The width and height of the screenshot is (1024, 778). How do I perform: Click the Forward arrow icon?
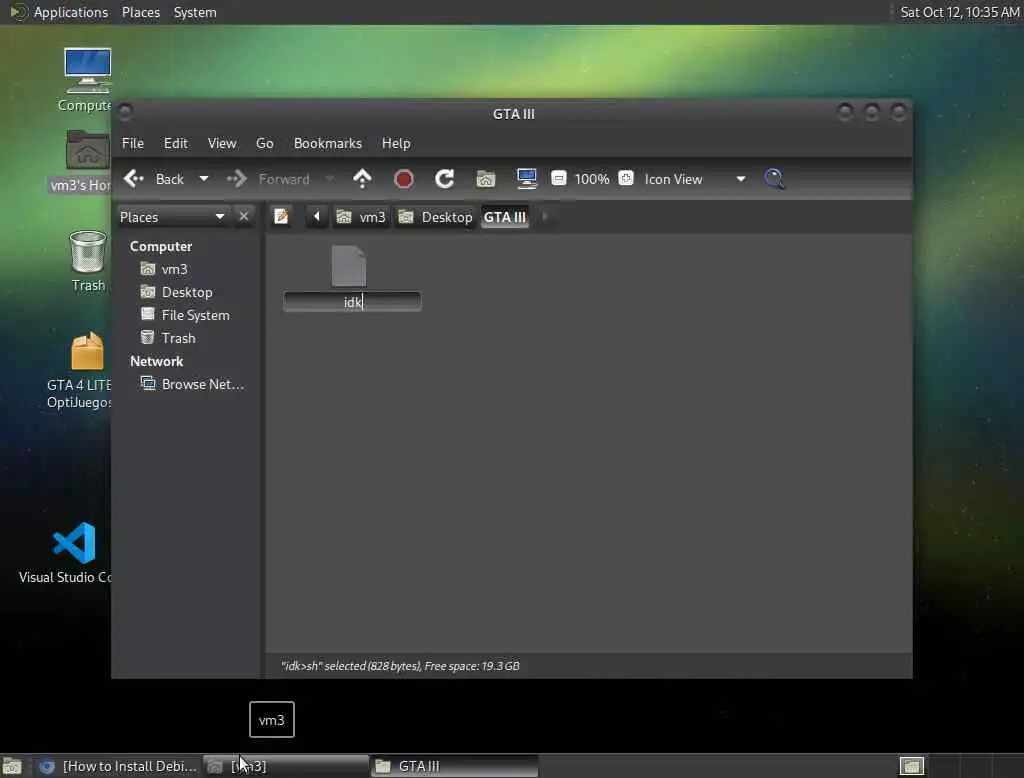(236, 178)
